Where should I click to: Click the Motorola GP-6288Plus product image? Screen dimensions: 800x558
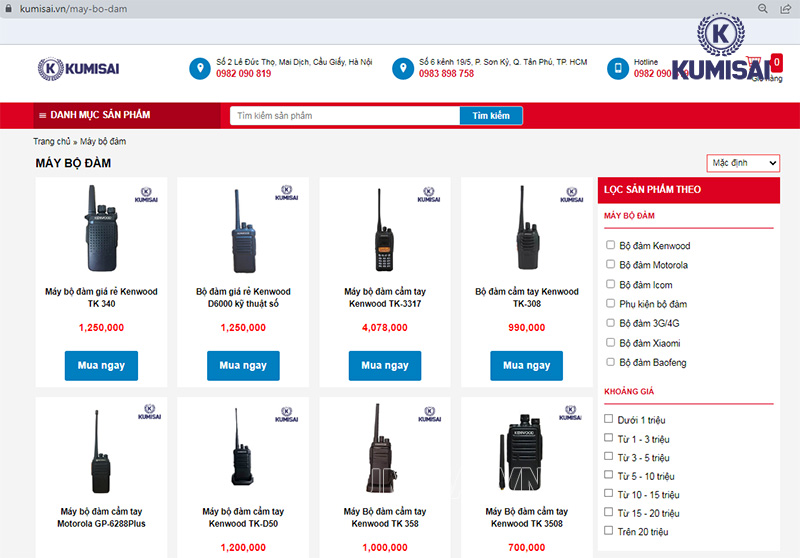100,451
